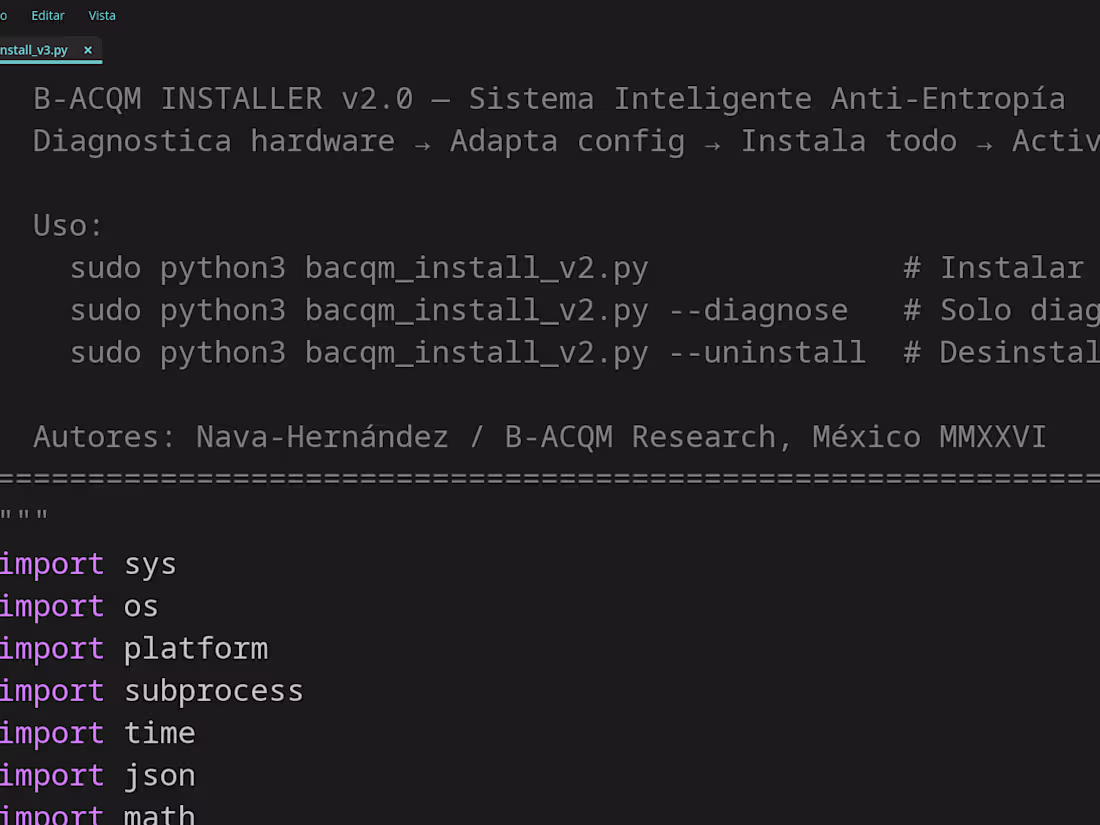Select the install_v3.py file tab
This screenshot has width=1100, height=825.
(x=34, y=50)
